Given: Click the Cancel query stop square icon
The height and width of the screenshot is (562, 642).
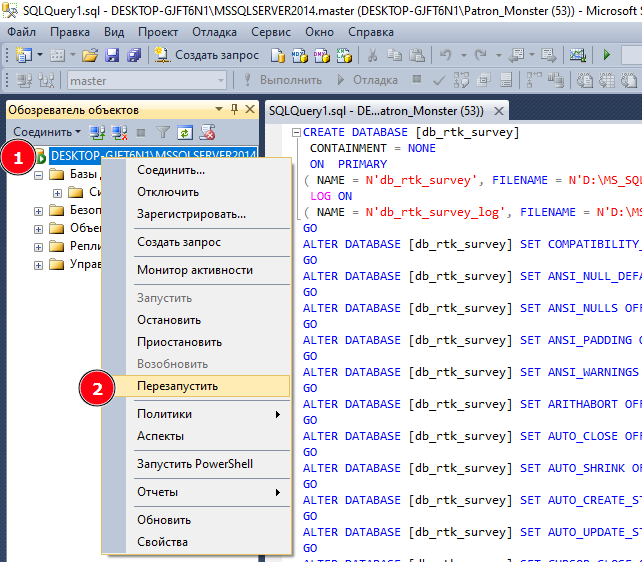Looking at the screenshot, I should 417,79.
